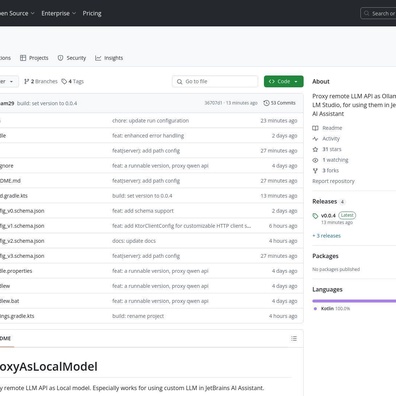Screen dimensions: 396x396
Task: Show the + 3 releases link
Action: [x=327, y=236]
